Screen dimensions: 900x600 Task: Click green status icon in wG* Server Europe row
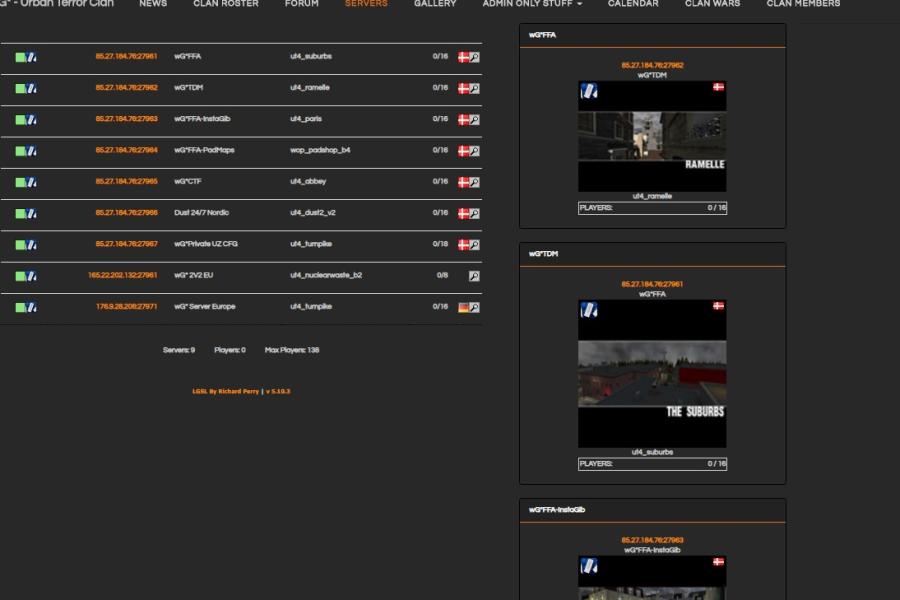[x=20, y=307]
